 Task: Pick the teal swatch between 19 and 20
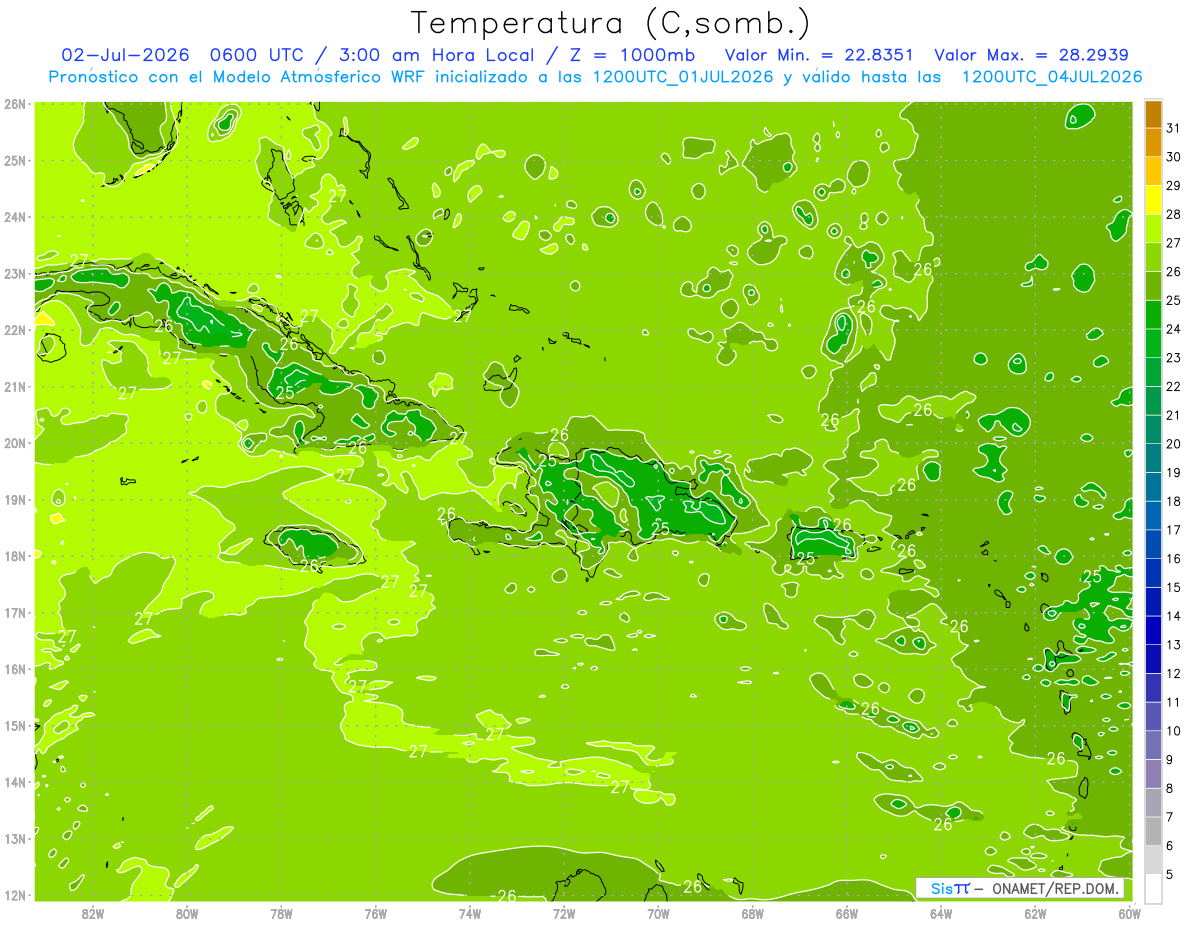(x=1153, y=458)
